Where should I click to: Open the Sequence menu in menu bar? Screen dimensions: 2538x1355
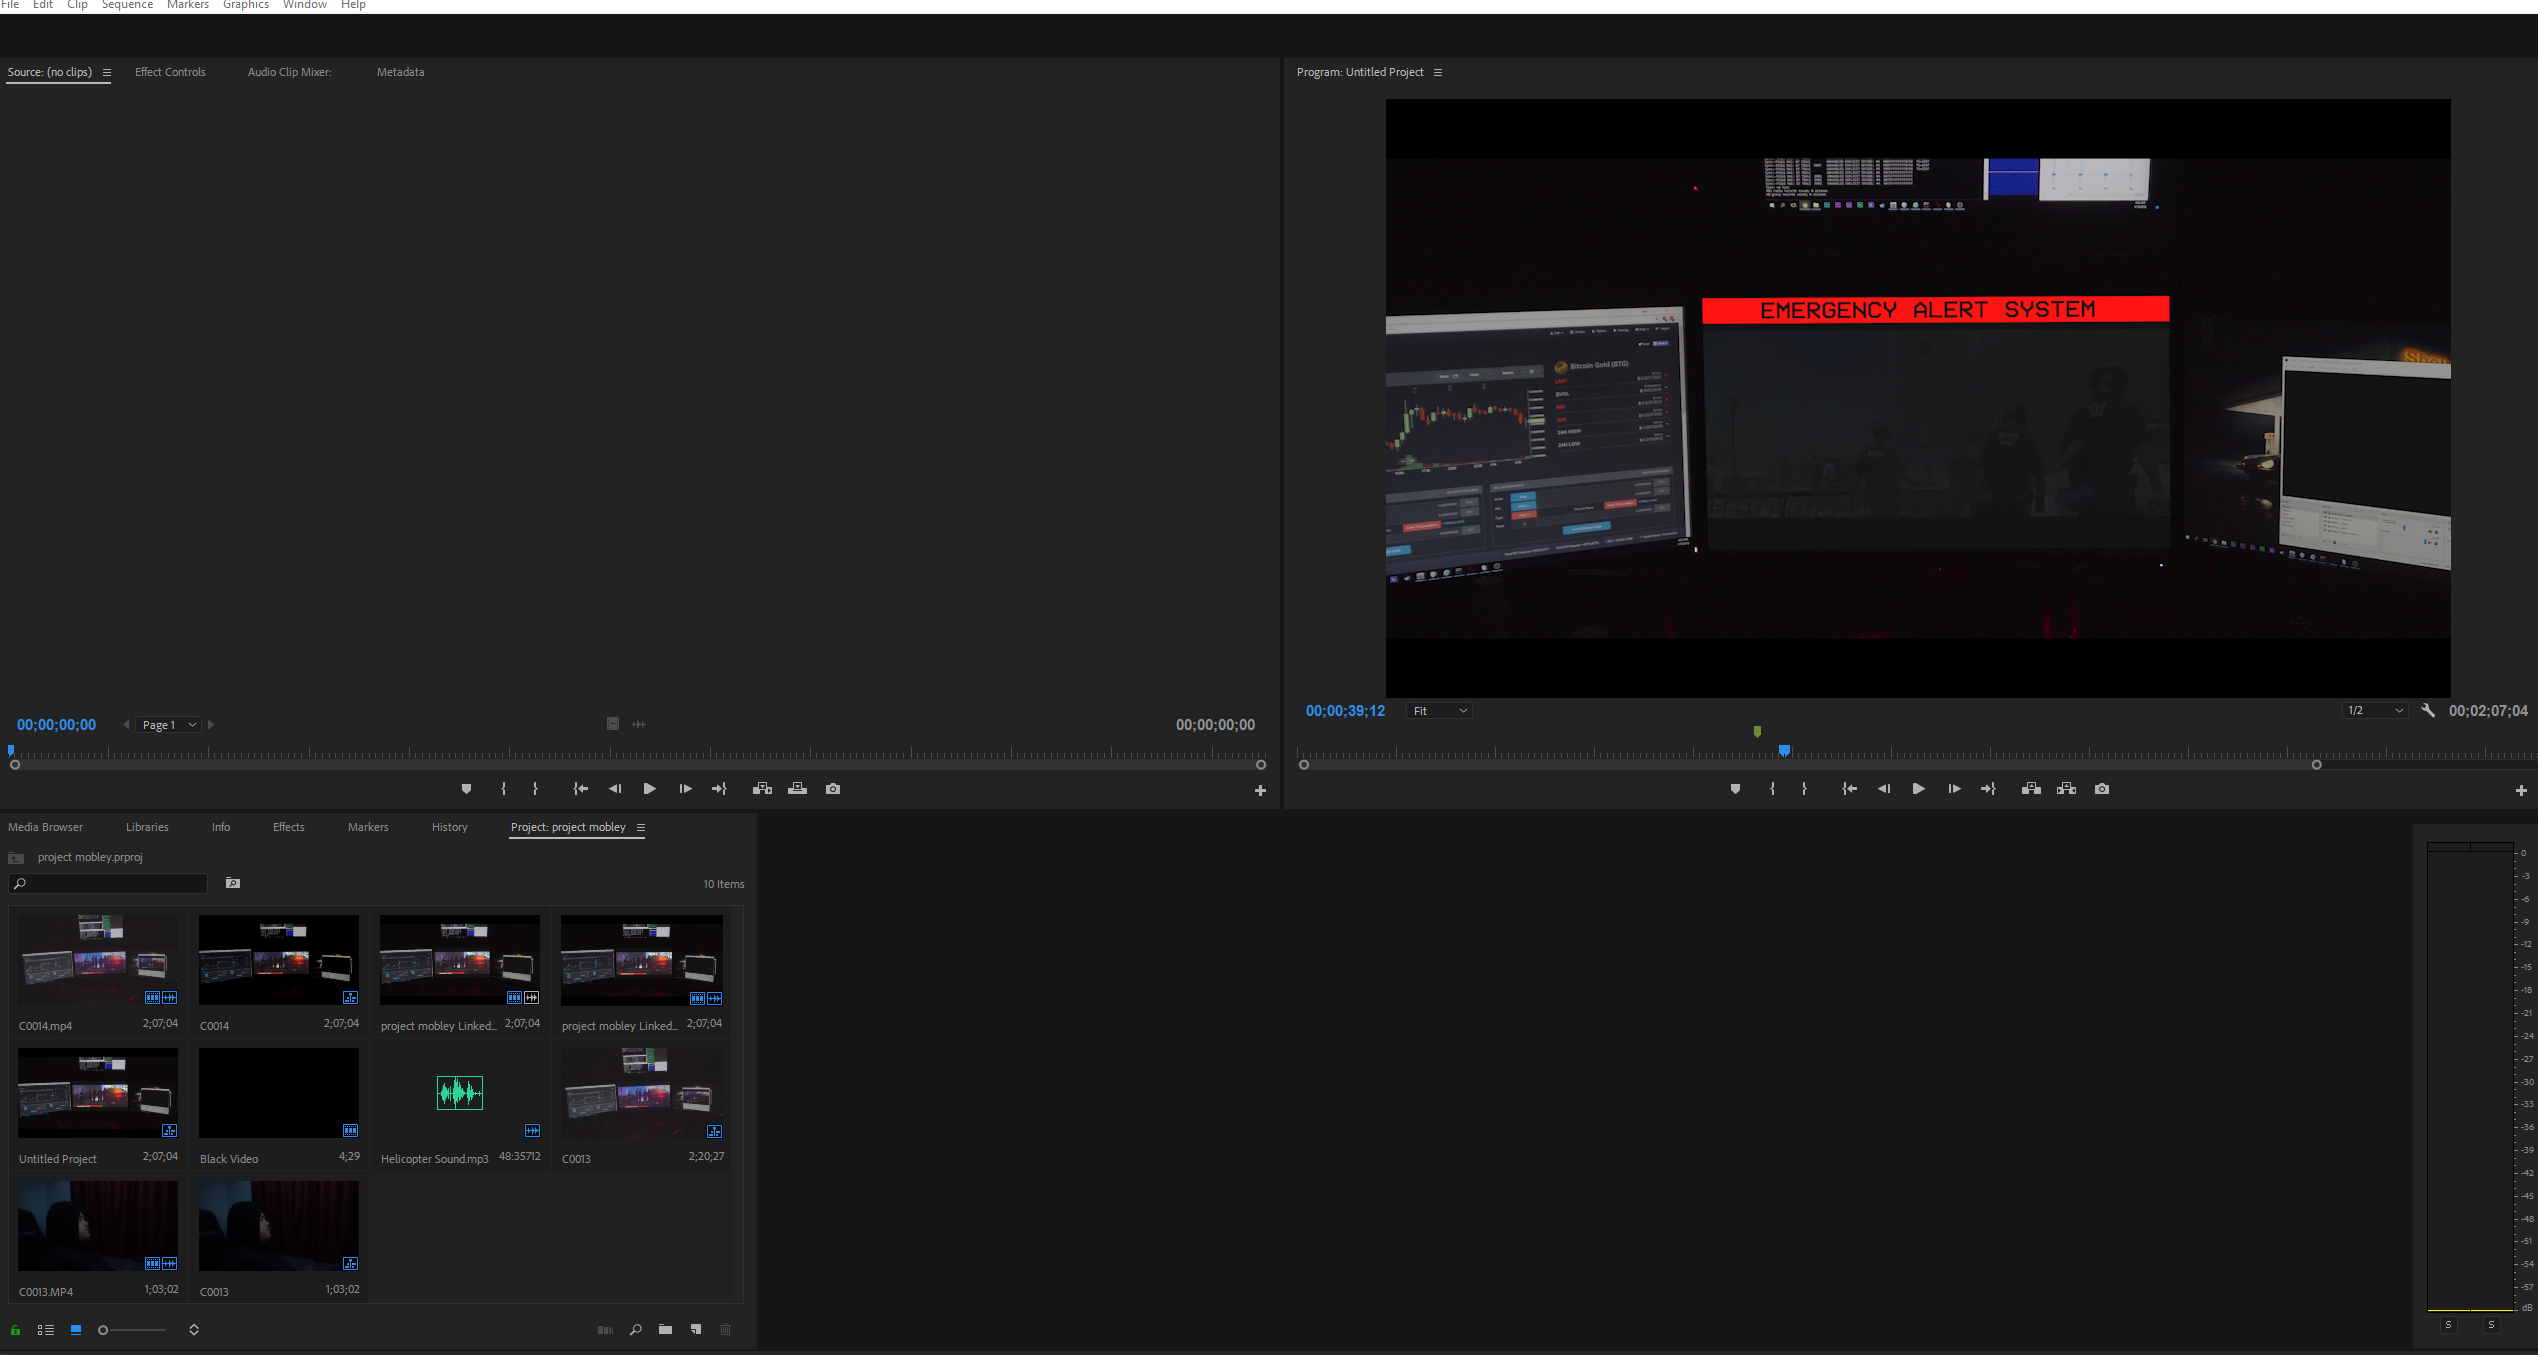pos(126,5)
